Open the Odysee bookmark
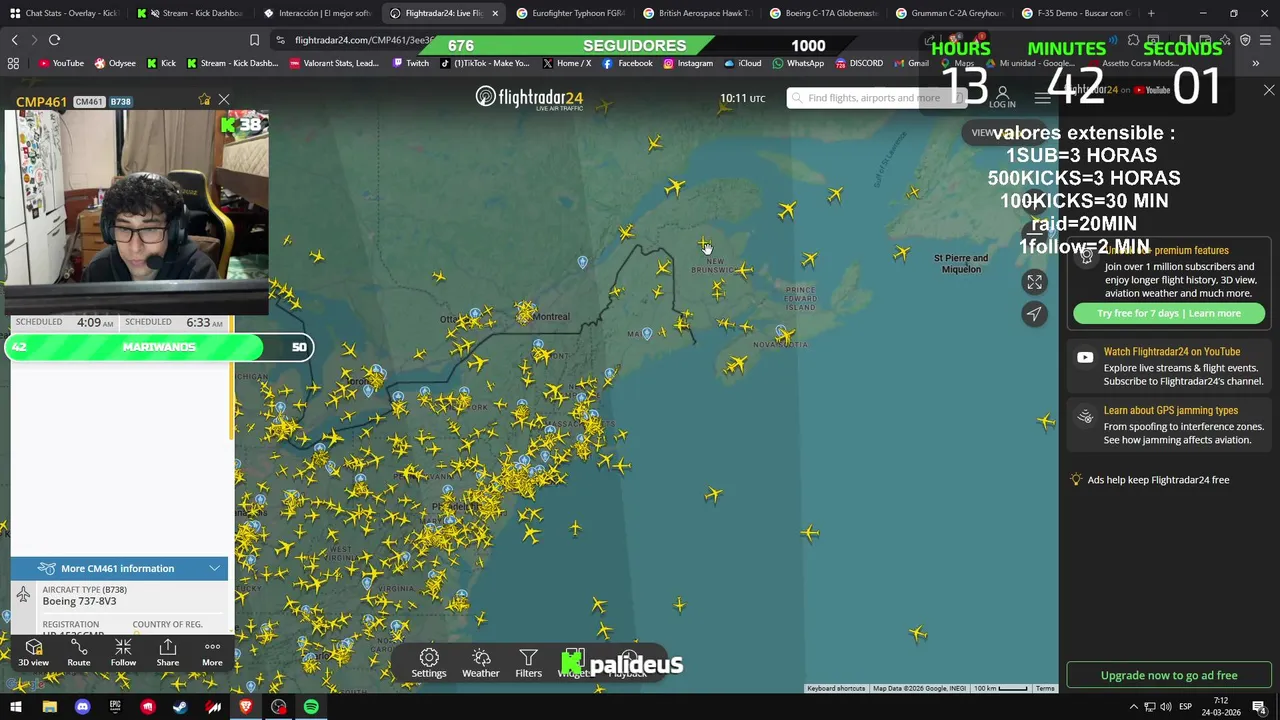The height and width of the screenshot is (720, 1280). tap(115, 63)
